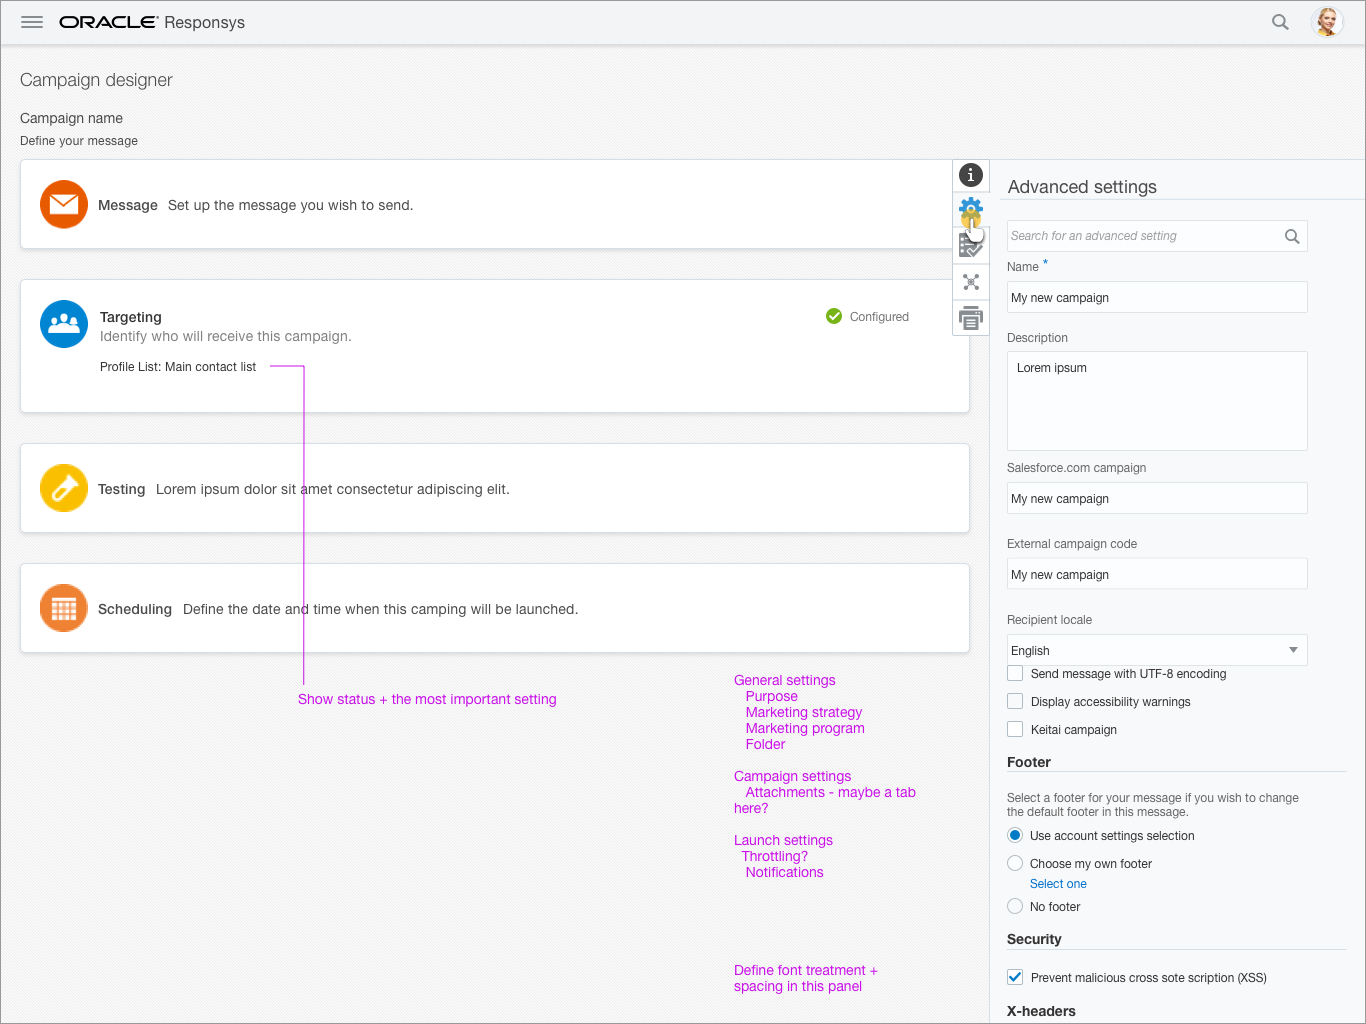Screen dimensions: 1366x1024
Task: Click the search icon in advanced settings field
Action: pos(1292,236)
